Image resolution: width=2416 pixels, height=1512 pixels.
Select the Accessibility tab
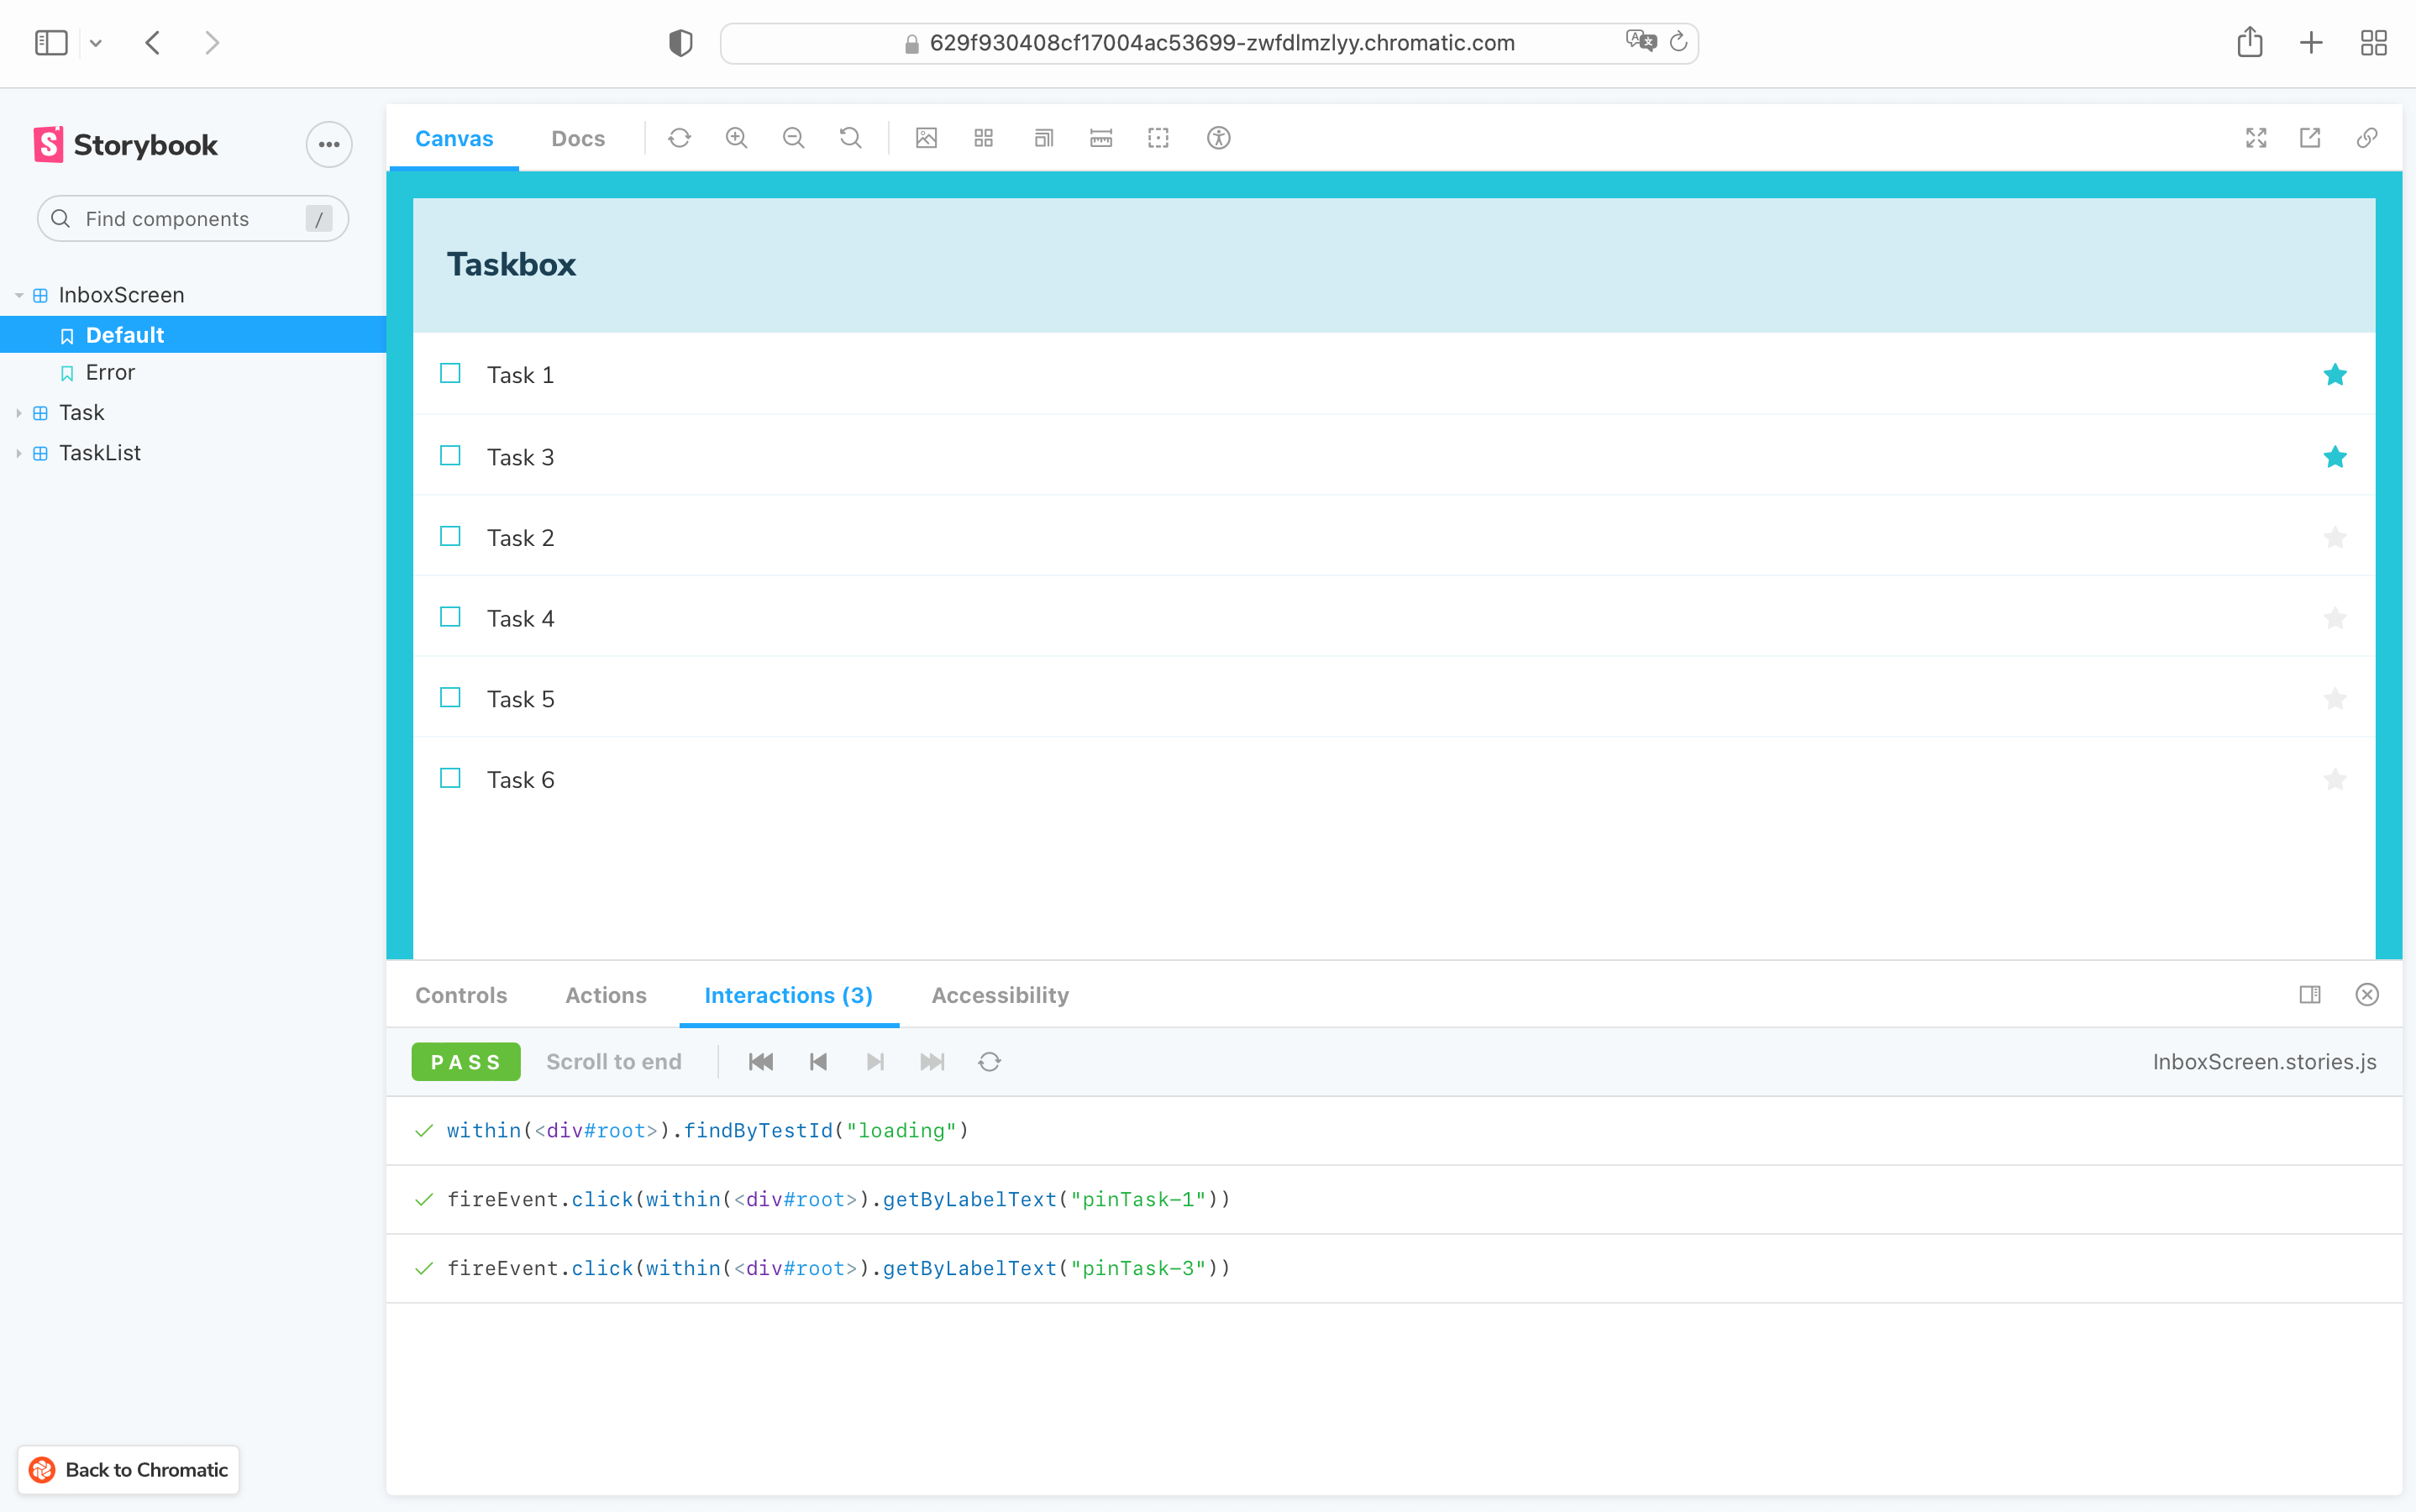[1000, 995]
